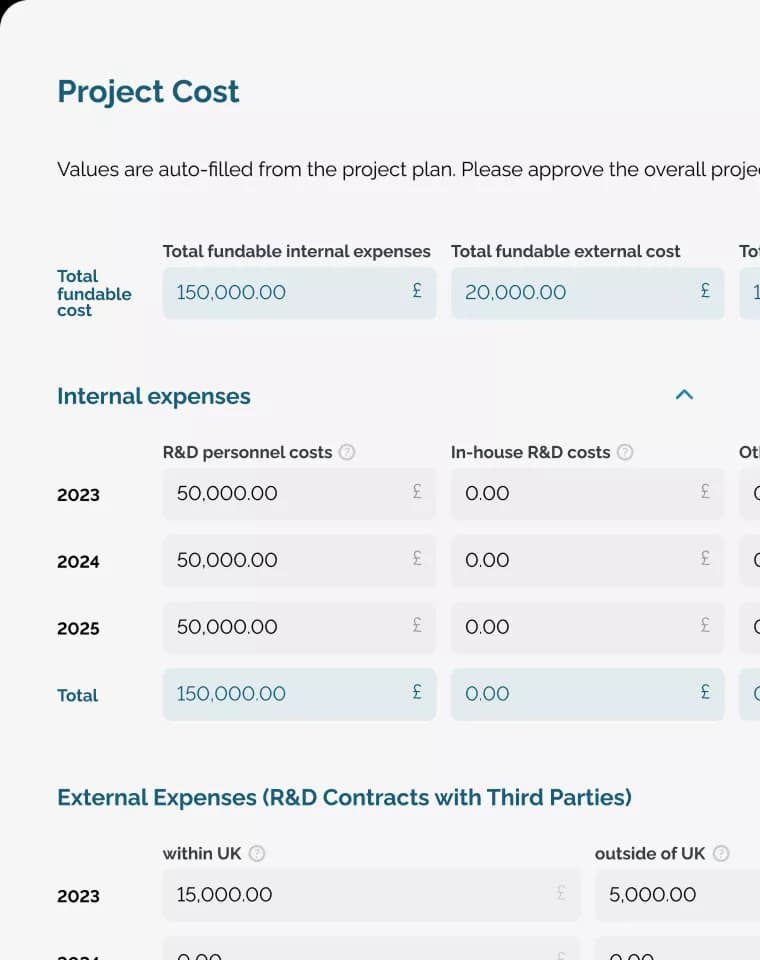Select 2024 In-house R&D costs field
Screen dimensions: 760x960
[588, 560]
